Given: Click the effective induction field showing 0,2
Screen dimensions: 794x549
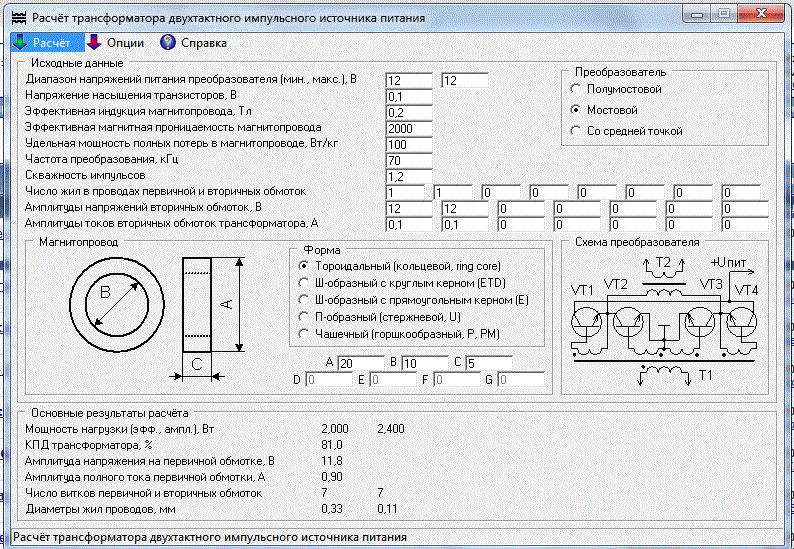Looking at the screenshot, I should point(409,112).
